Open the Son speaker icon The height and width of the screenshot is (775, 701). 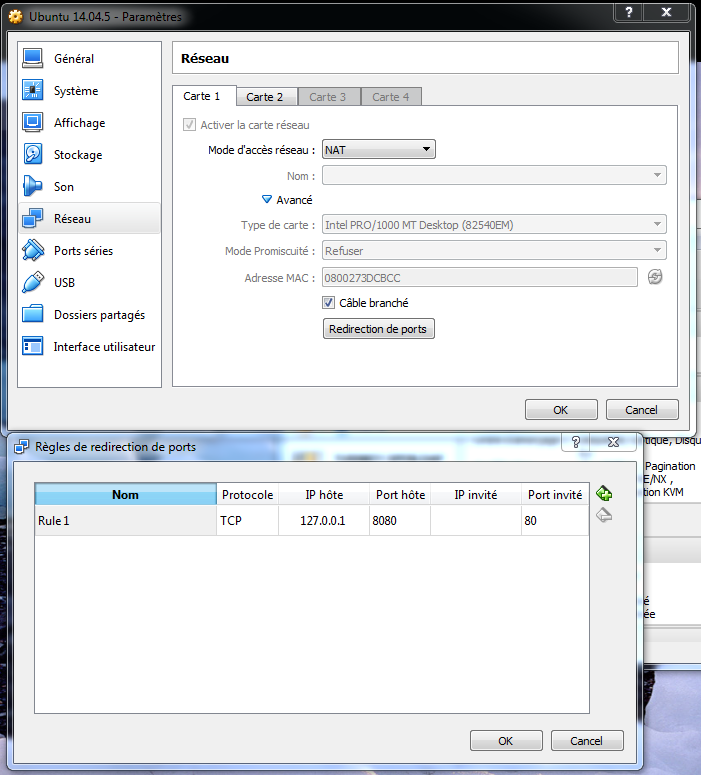pyautogui.click(x=33, y=186)
